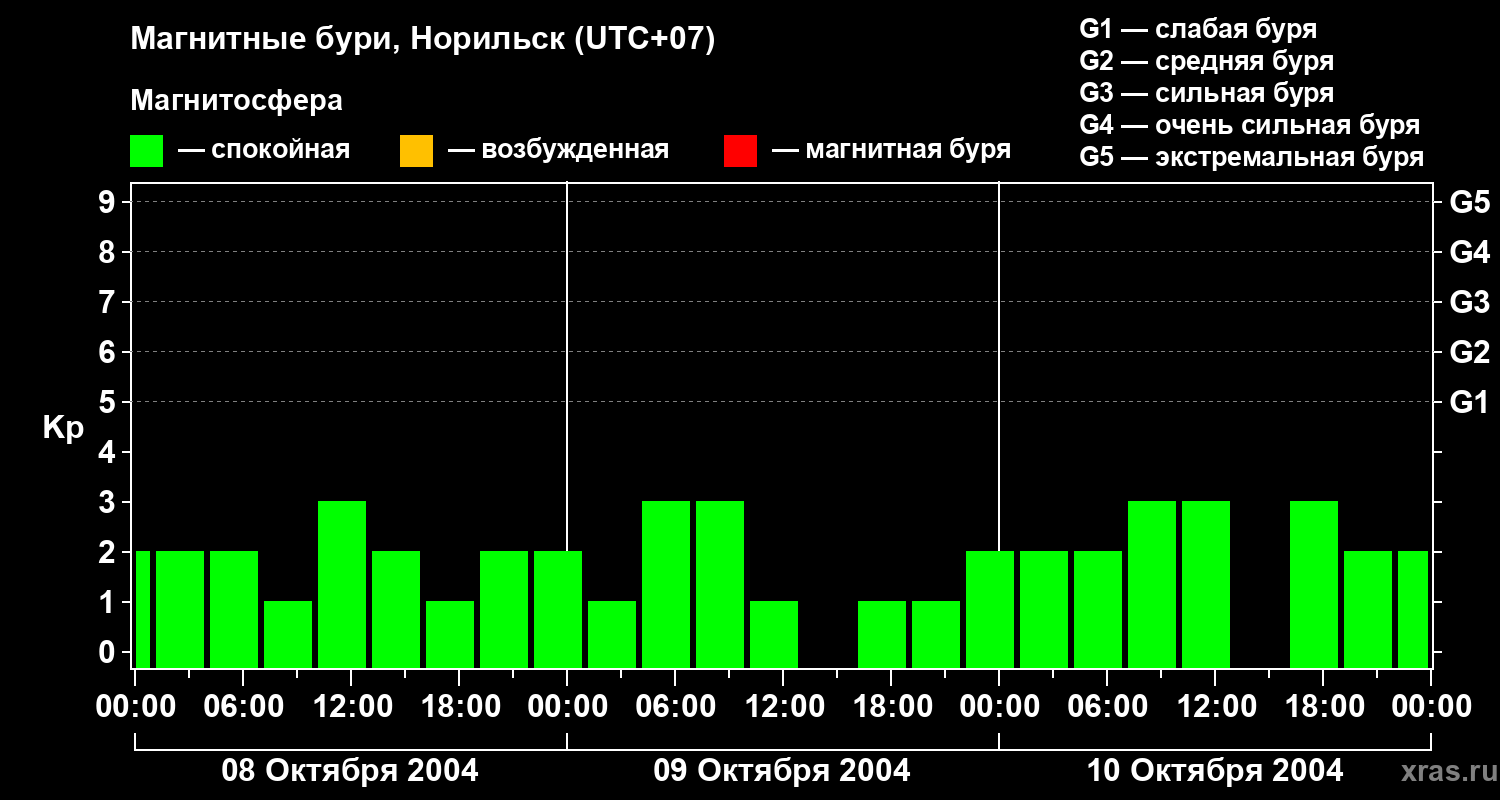The width and height of the screenshot is (1500, 800).
Task: Click the right-axis 'G3' level label
Action: [1469, 302]
